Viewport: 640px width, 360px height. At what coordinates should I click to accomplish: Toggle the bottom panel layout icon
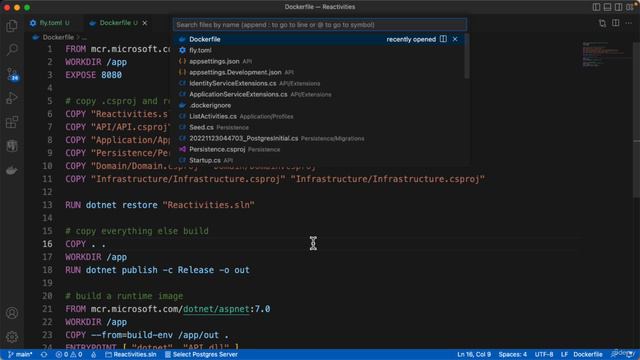(x=607, y=7)
